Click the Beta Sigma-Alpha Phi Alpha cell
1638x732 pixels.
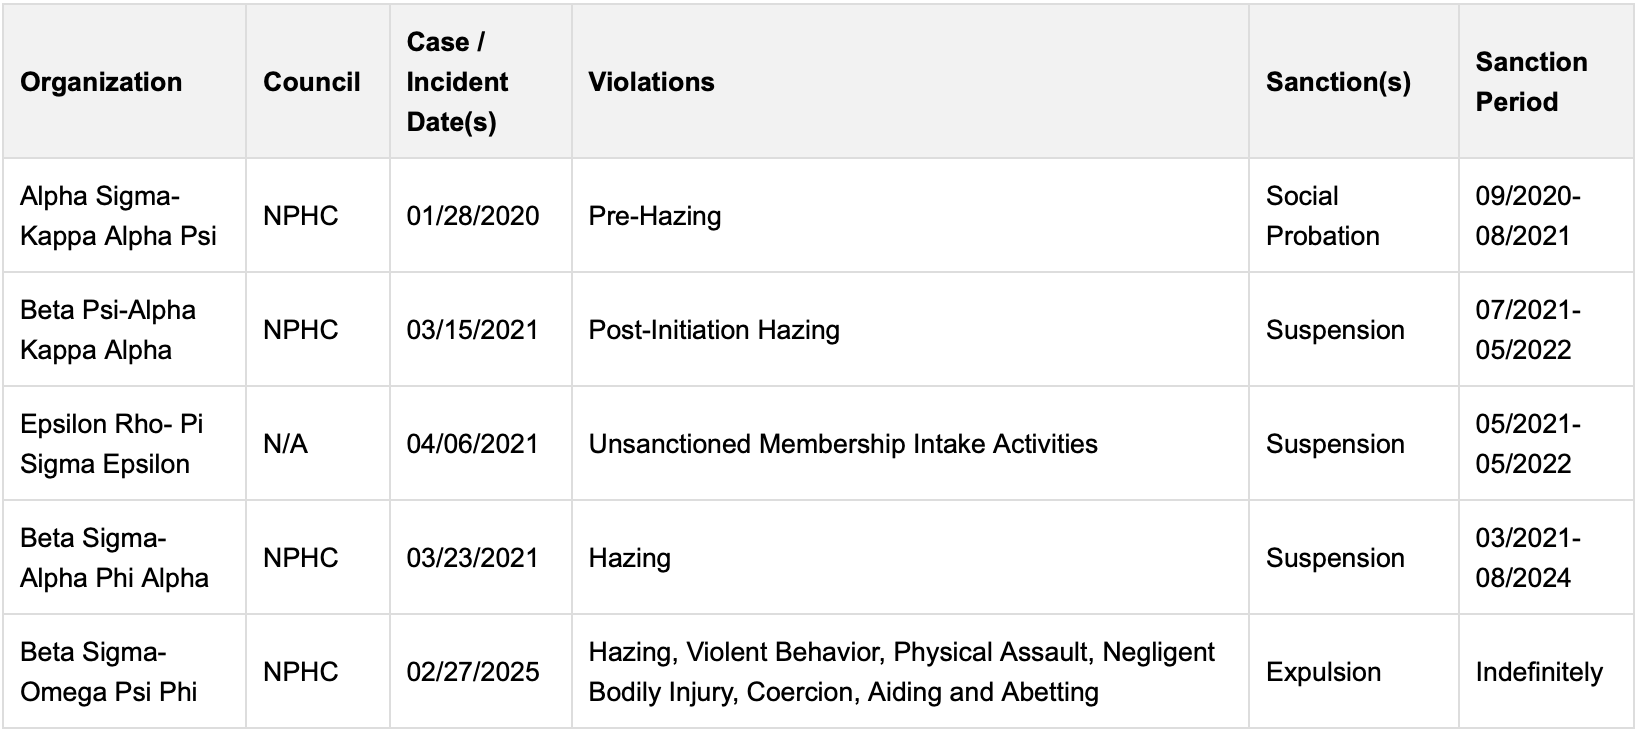(114, 558)
